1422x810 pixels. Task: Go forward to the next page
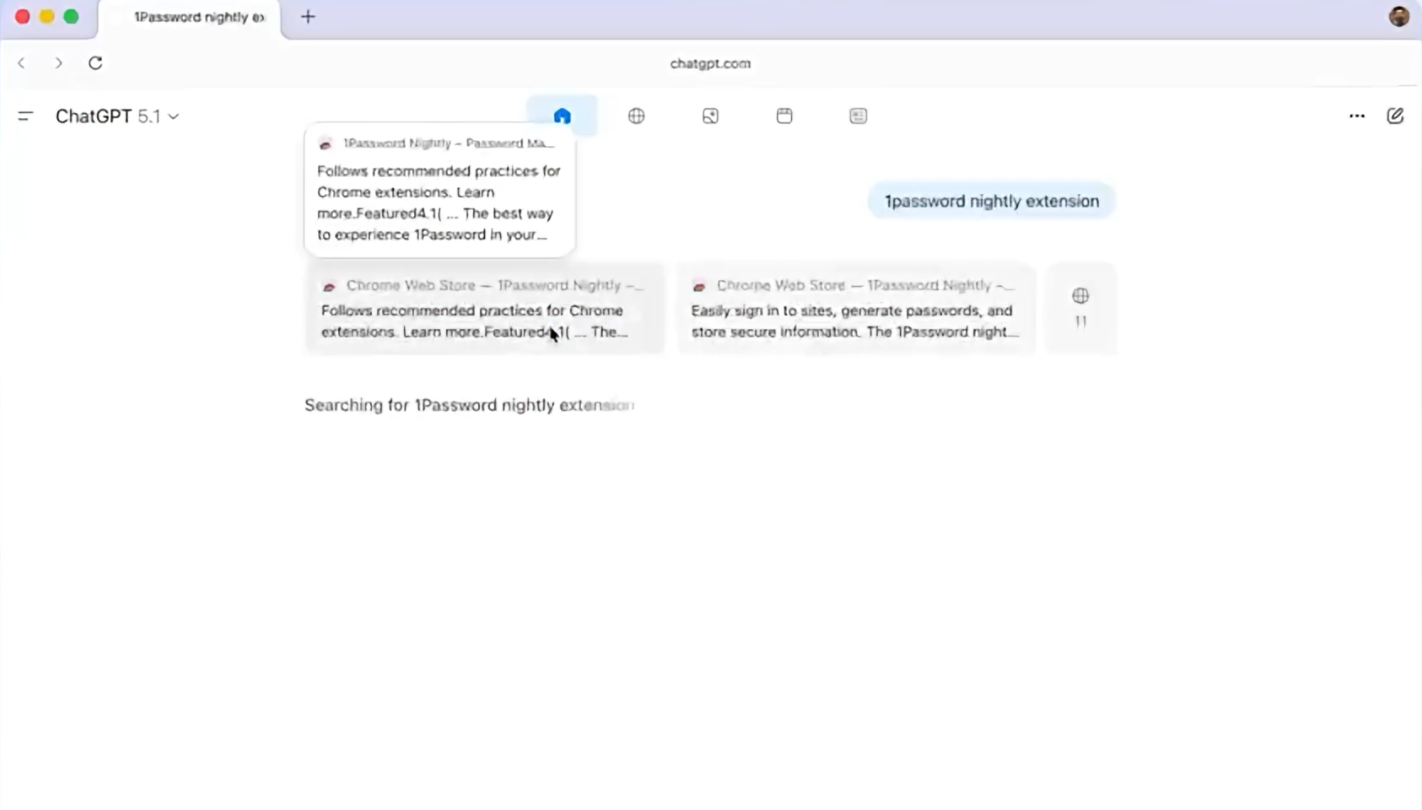point(59,63)
